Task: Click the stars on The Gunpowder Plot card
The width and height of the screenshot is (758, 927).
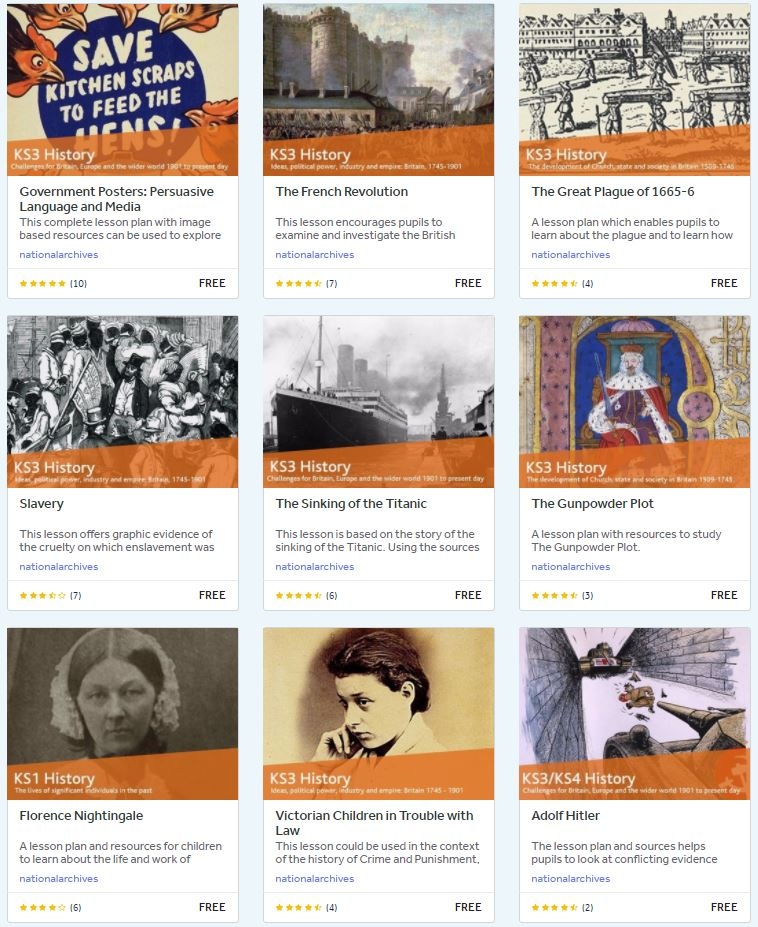Action: [x=554, y=595]
